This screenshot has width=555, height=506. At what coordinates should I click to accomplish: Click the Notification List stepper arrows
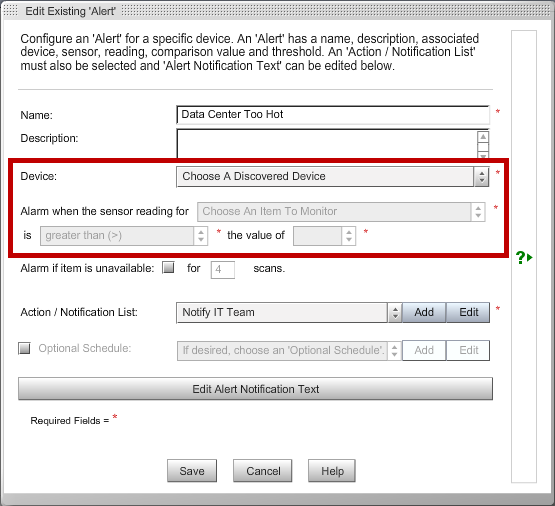395,312
